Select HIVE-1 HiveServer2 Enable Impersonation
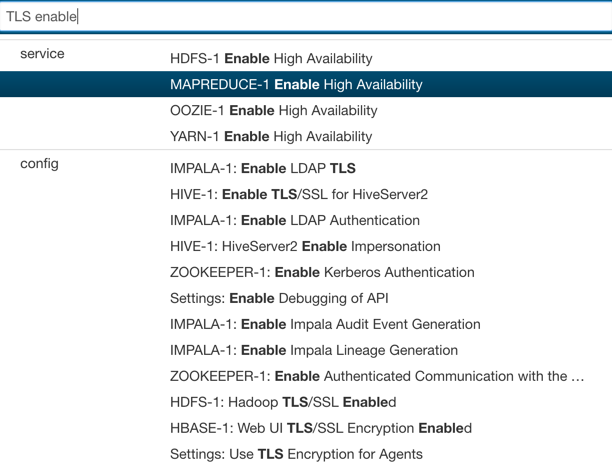The image size is (612, 467). [305, 247]
